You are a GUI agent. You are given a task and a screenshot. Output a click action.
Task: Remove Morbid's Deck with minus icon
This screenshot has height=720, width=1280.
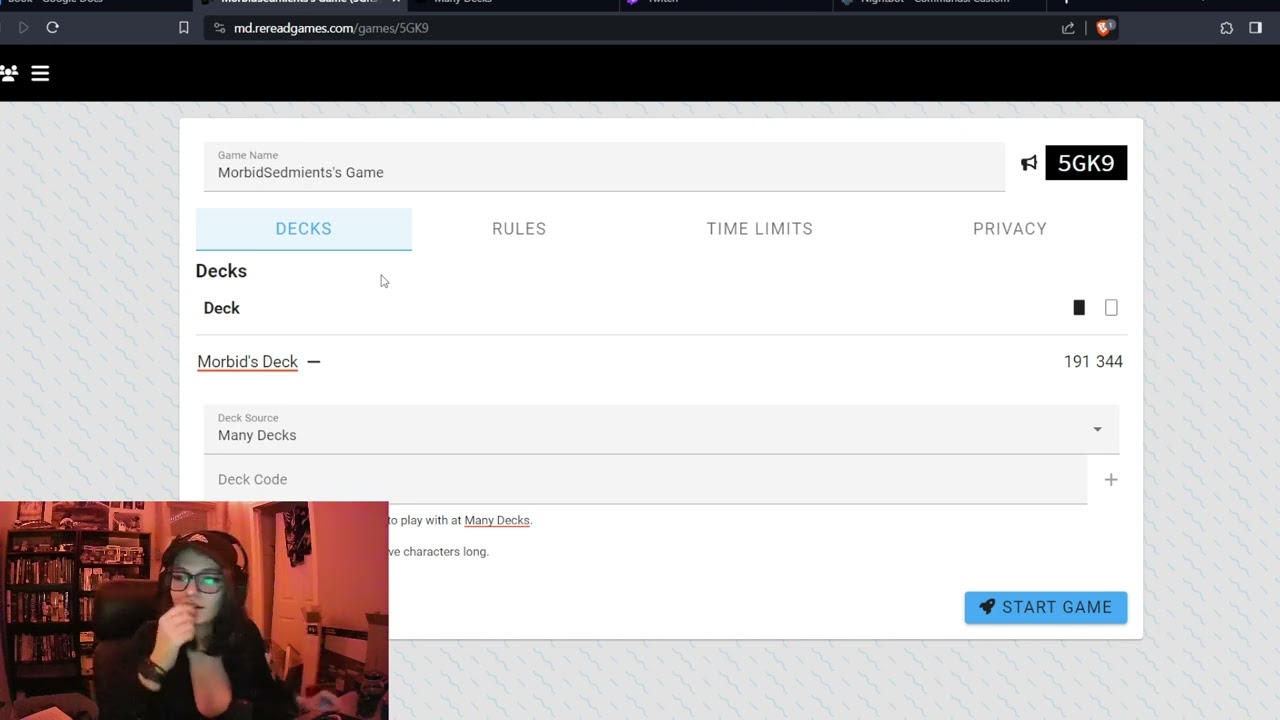pyautogui.click(x=314, y=362)
